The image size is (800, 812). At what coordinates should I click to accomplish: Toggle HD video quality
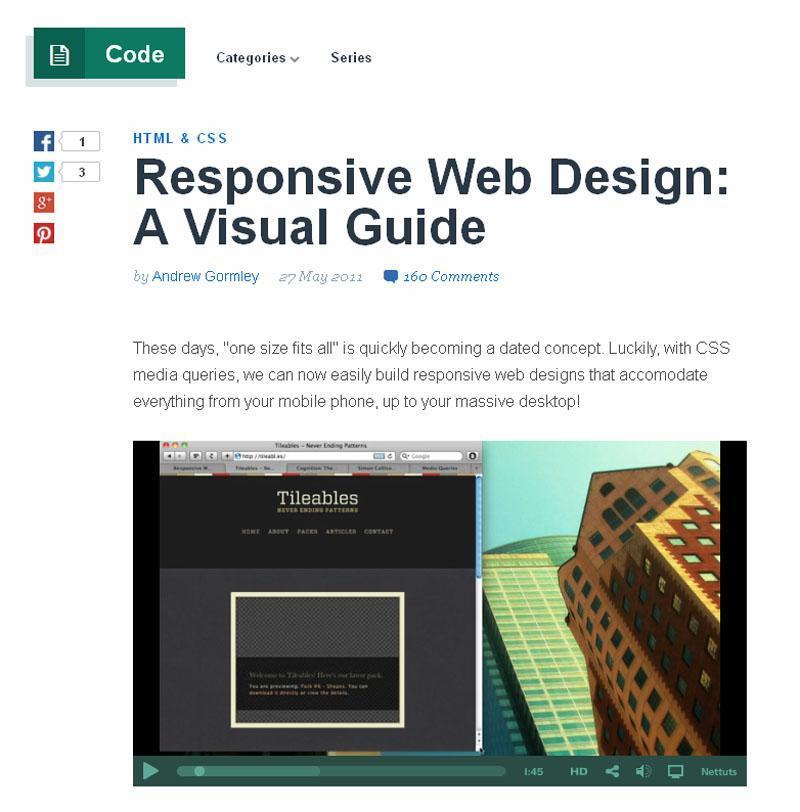[x=578, y=771]
